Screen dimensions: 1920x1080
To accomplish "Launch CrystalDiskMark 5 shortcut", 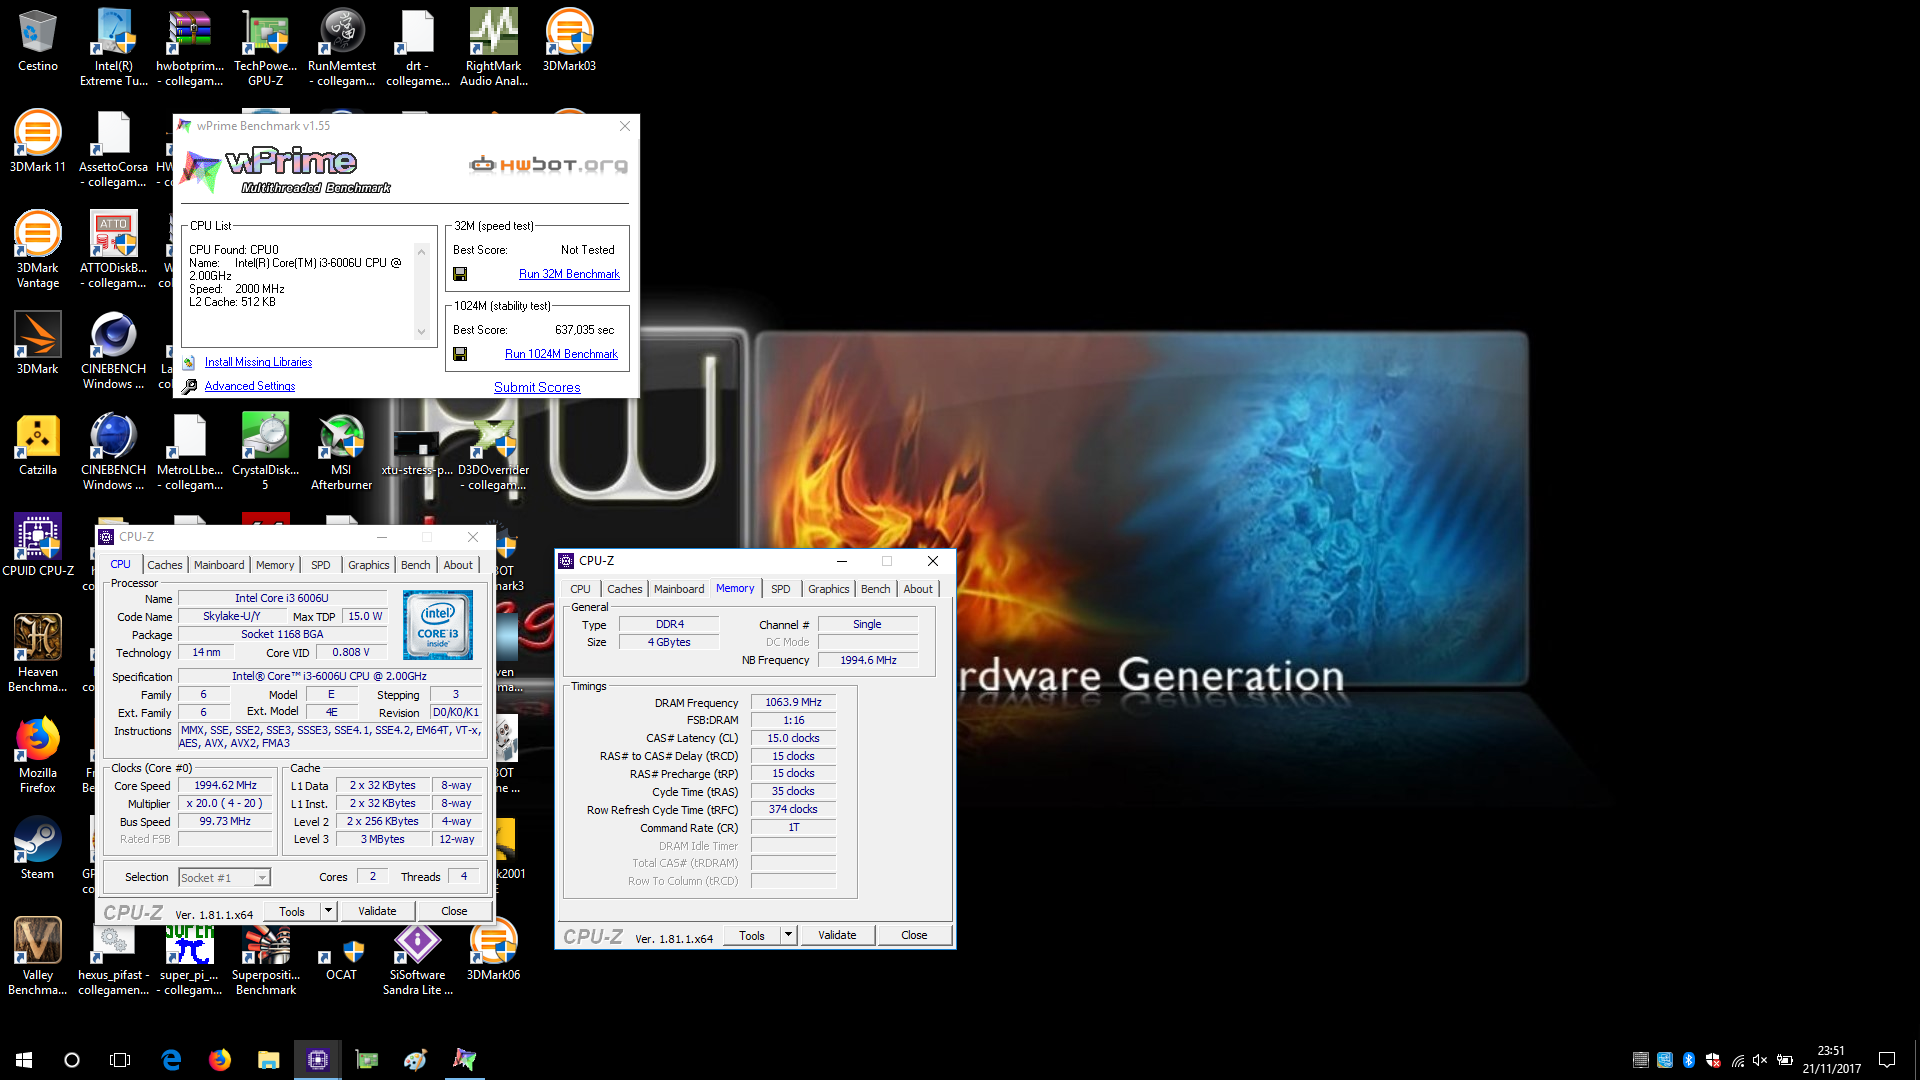I will point(265,451).
